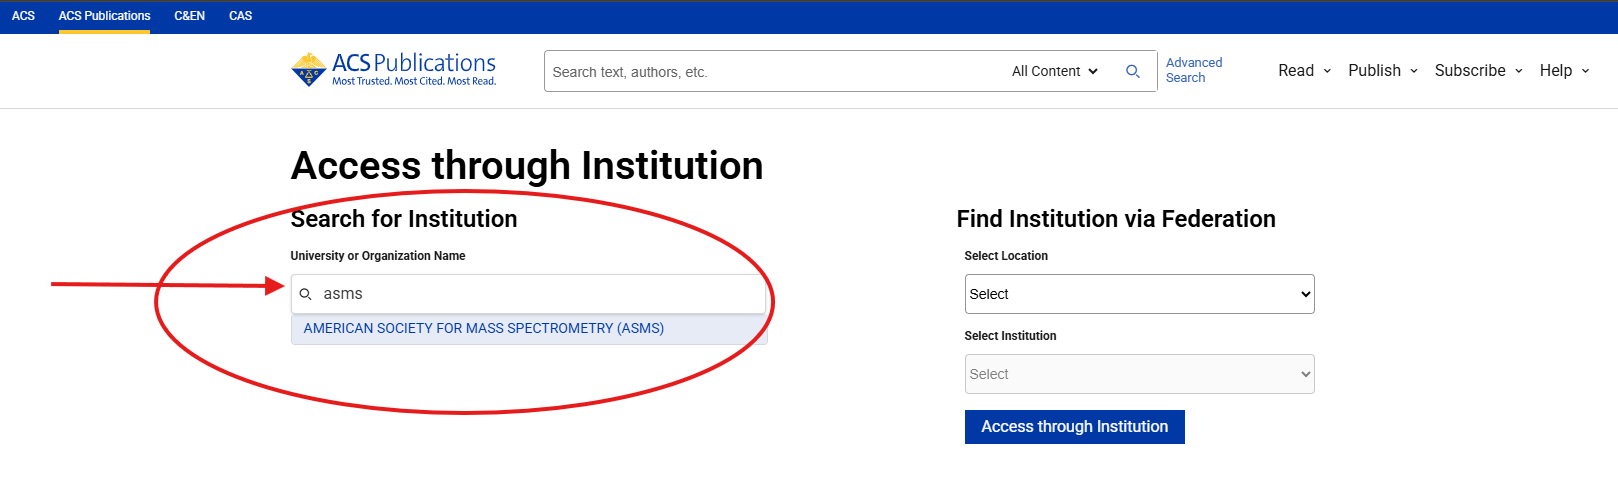The image size is (1618, 494).
Task: Open the Select Location dropdown
Action: click(1139, 294)
